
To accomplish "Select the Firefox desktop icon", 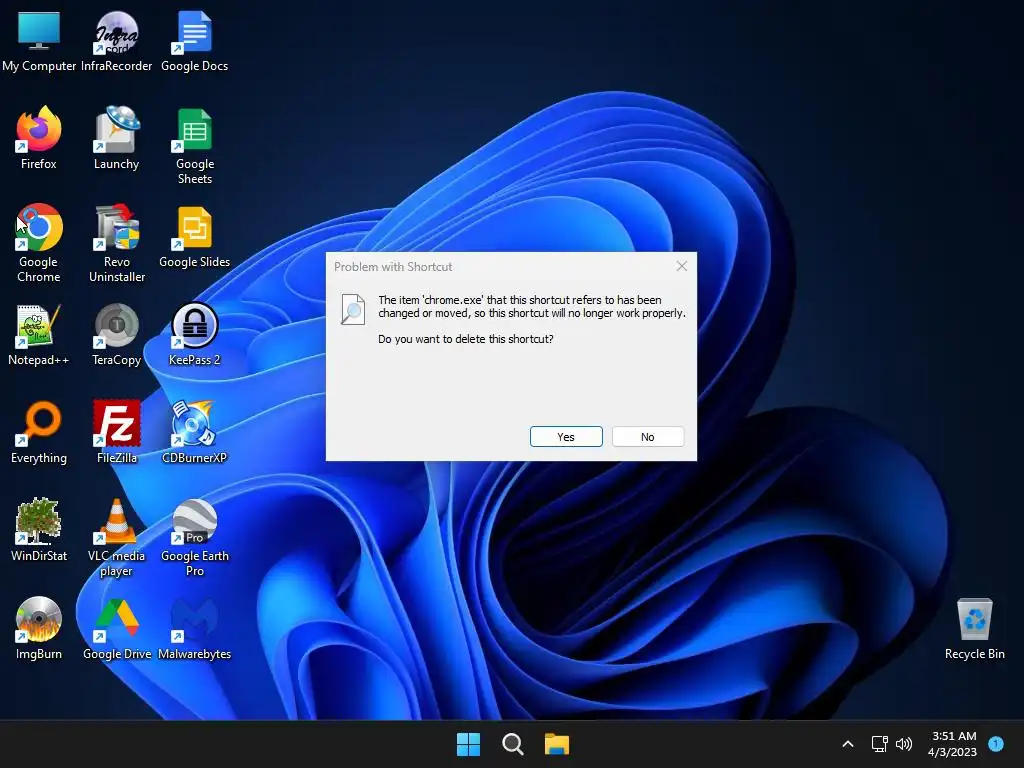I will point(39,138).
